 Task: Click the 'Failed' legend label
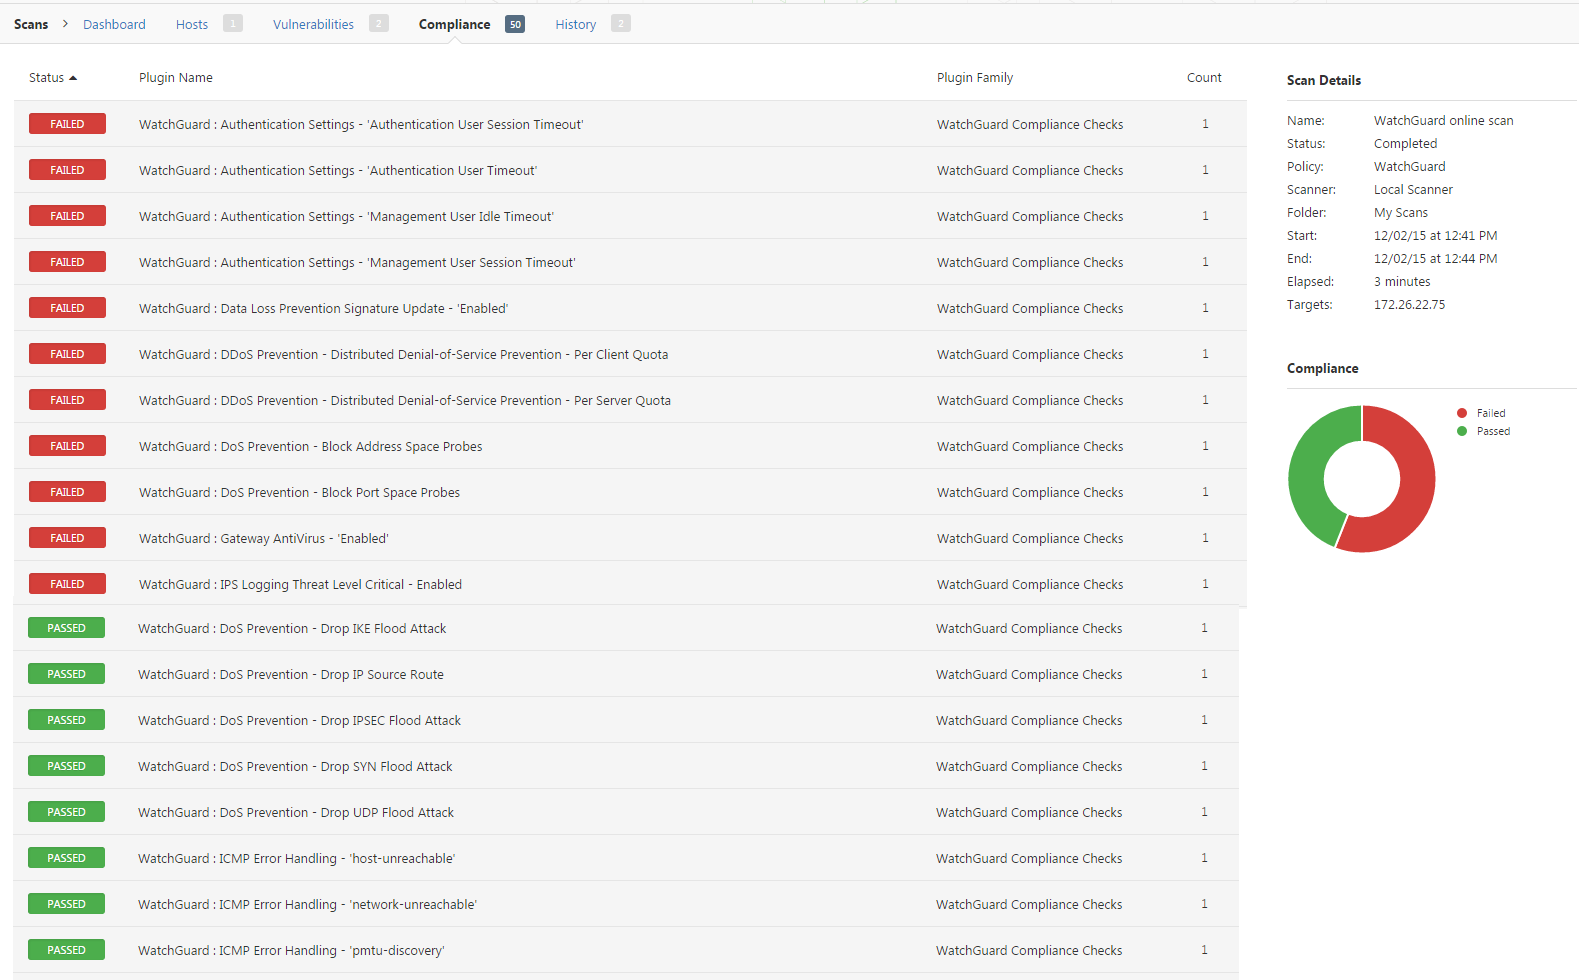[1491, 413]
